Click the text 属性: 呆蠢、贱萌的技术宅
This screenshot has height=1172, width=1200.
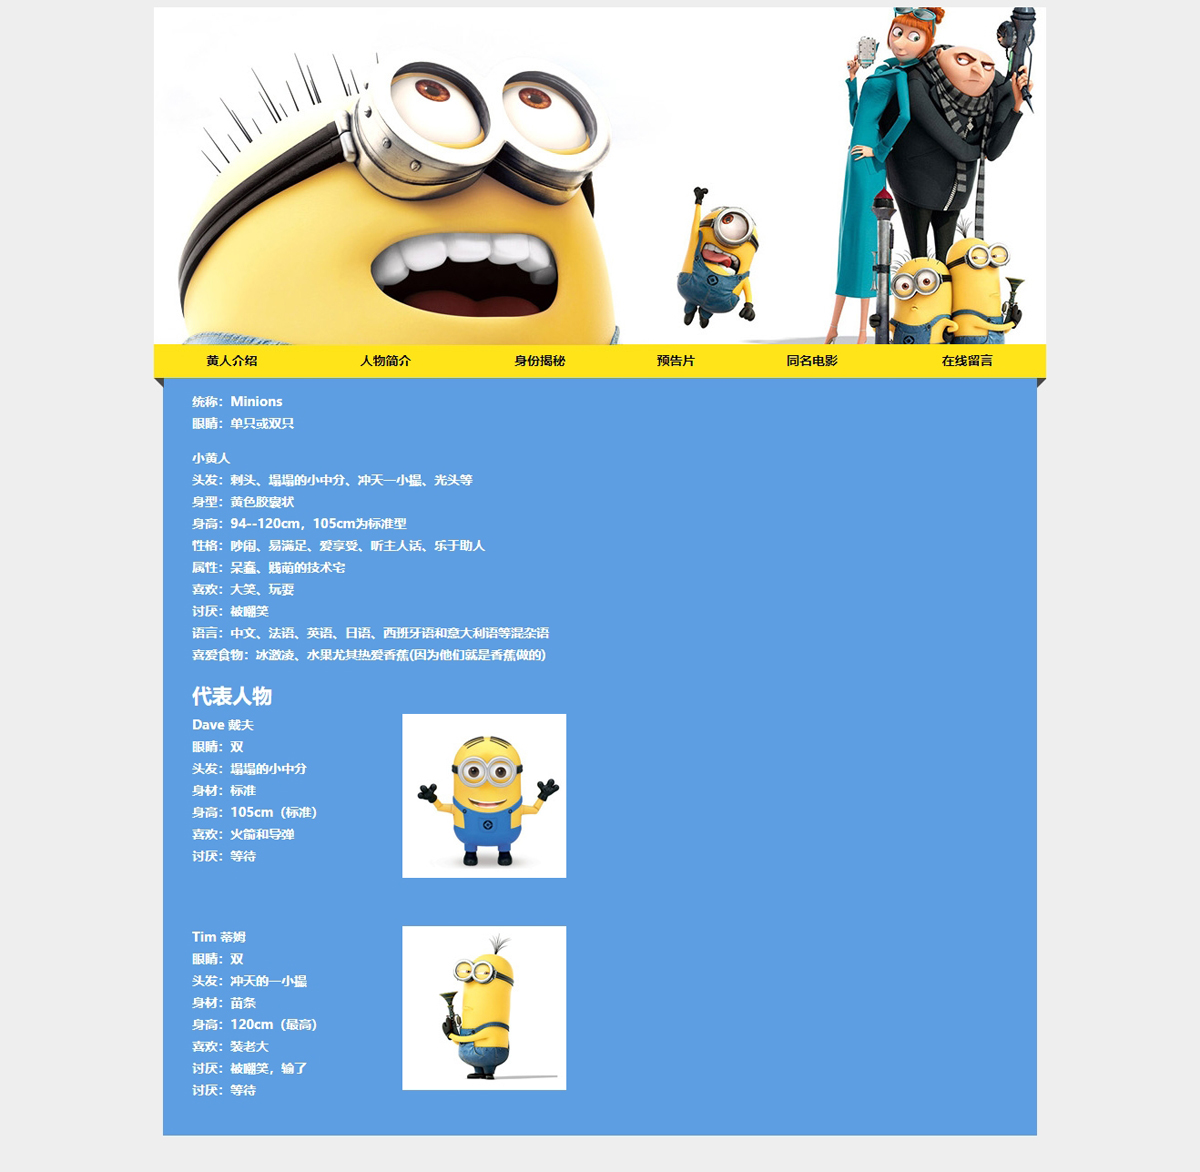point(269,568)
